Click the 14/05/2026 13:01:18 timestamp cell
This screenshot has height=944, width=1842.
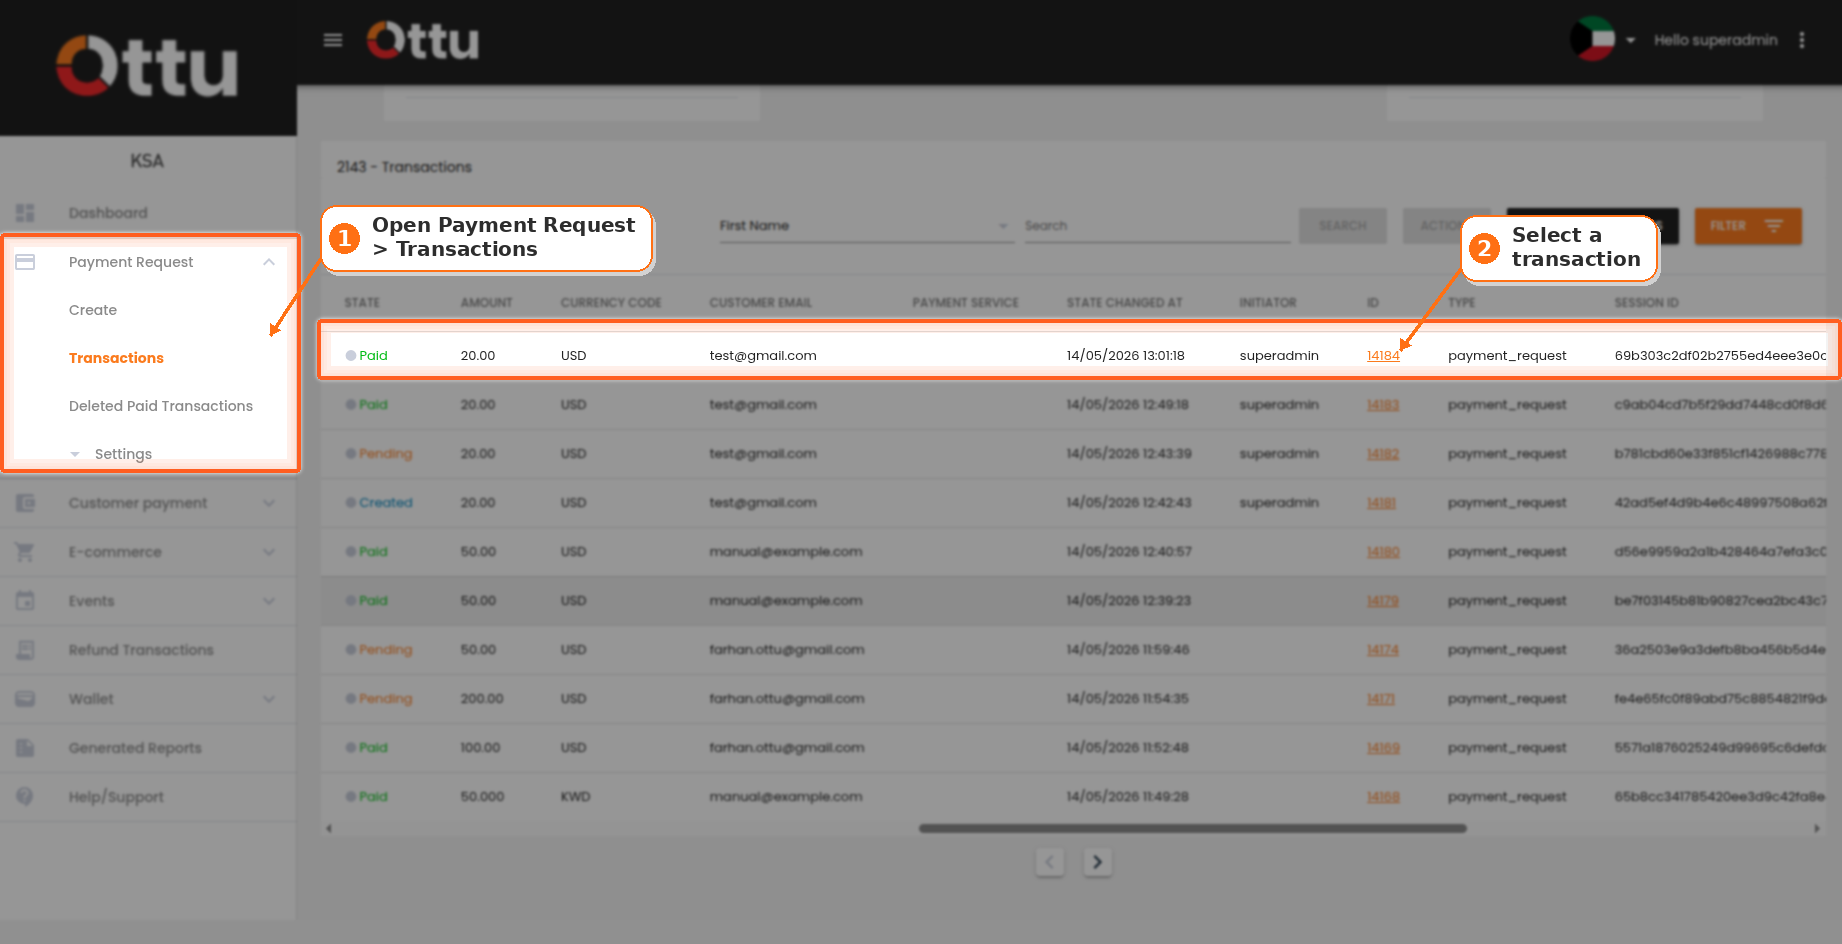(x=1125, y=356)
